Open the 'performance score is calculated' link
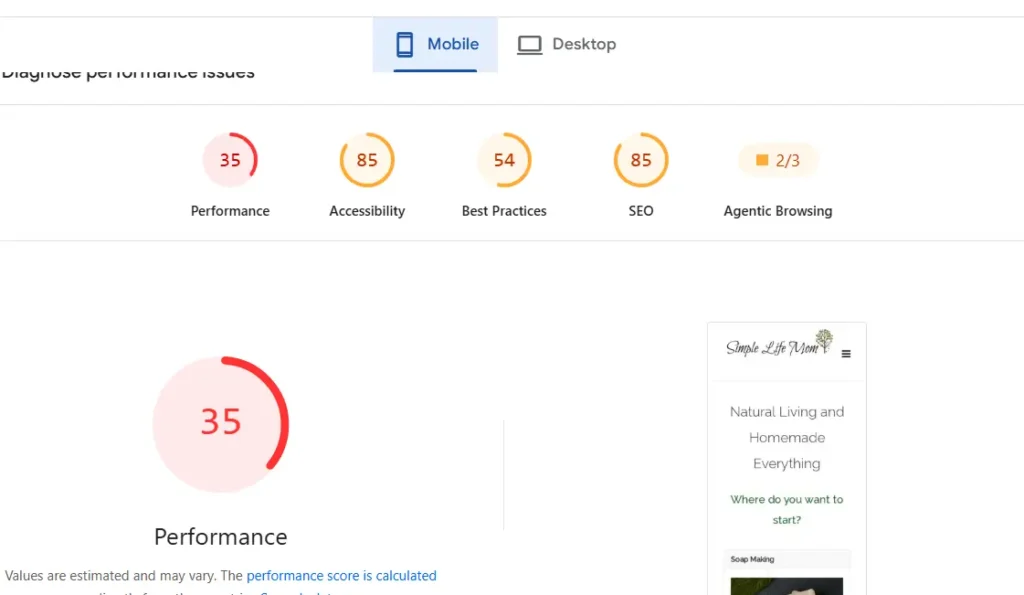This screenshot has width=1024, height=595. pos(342,575)
